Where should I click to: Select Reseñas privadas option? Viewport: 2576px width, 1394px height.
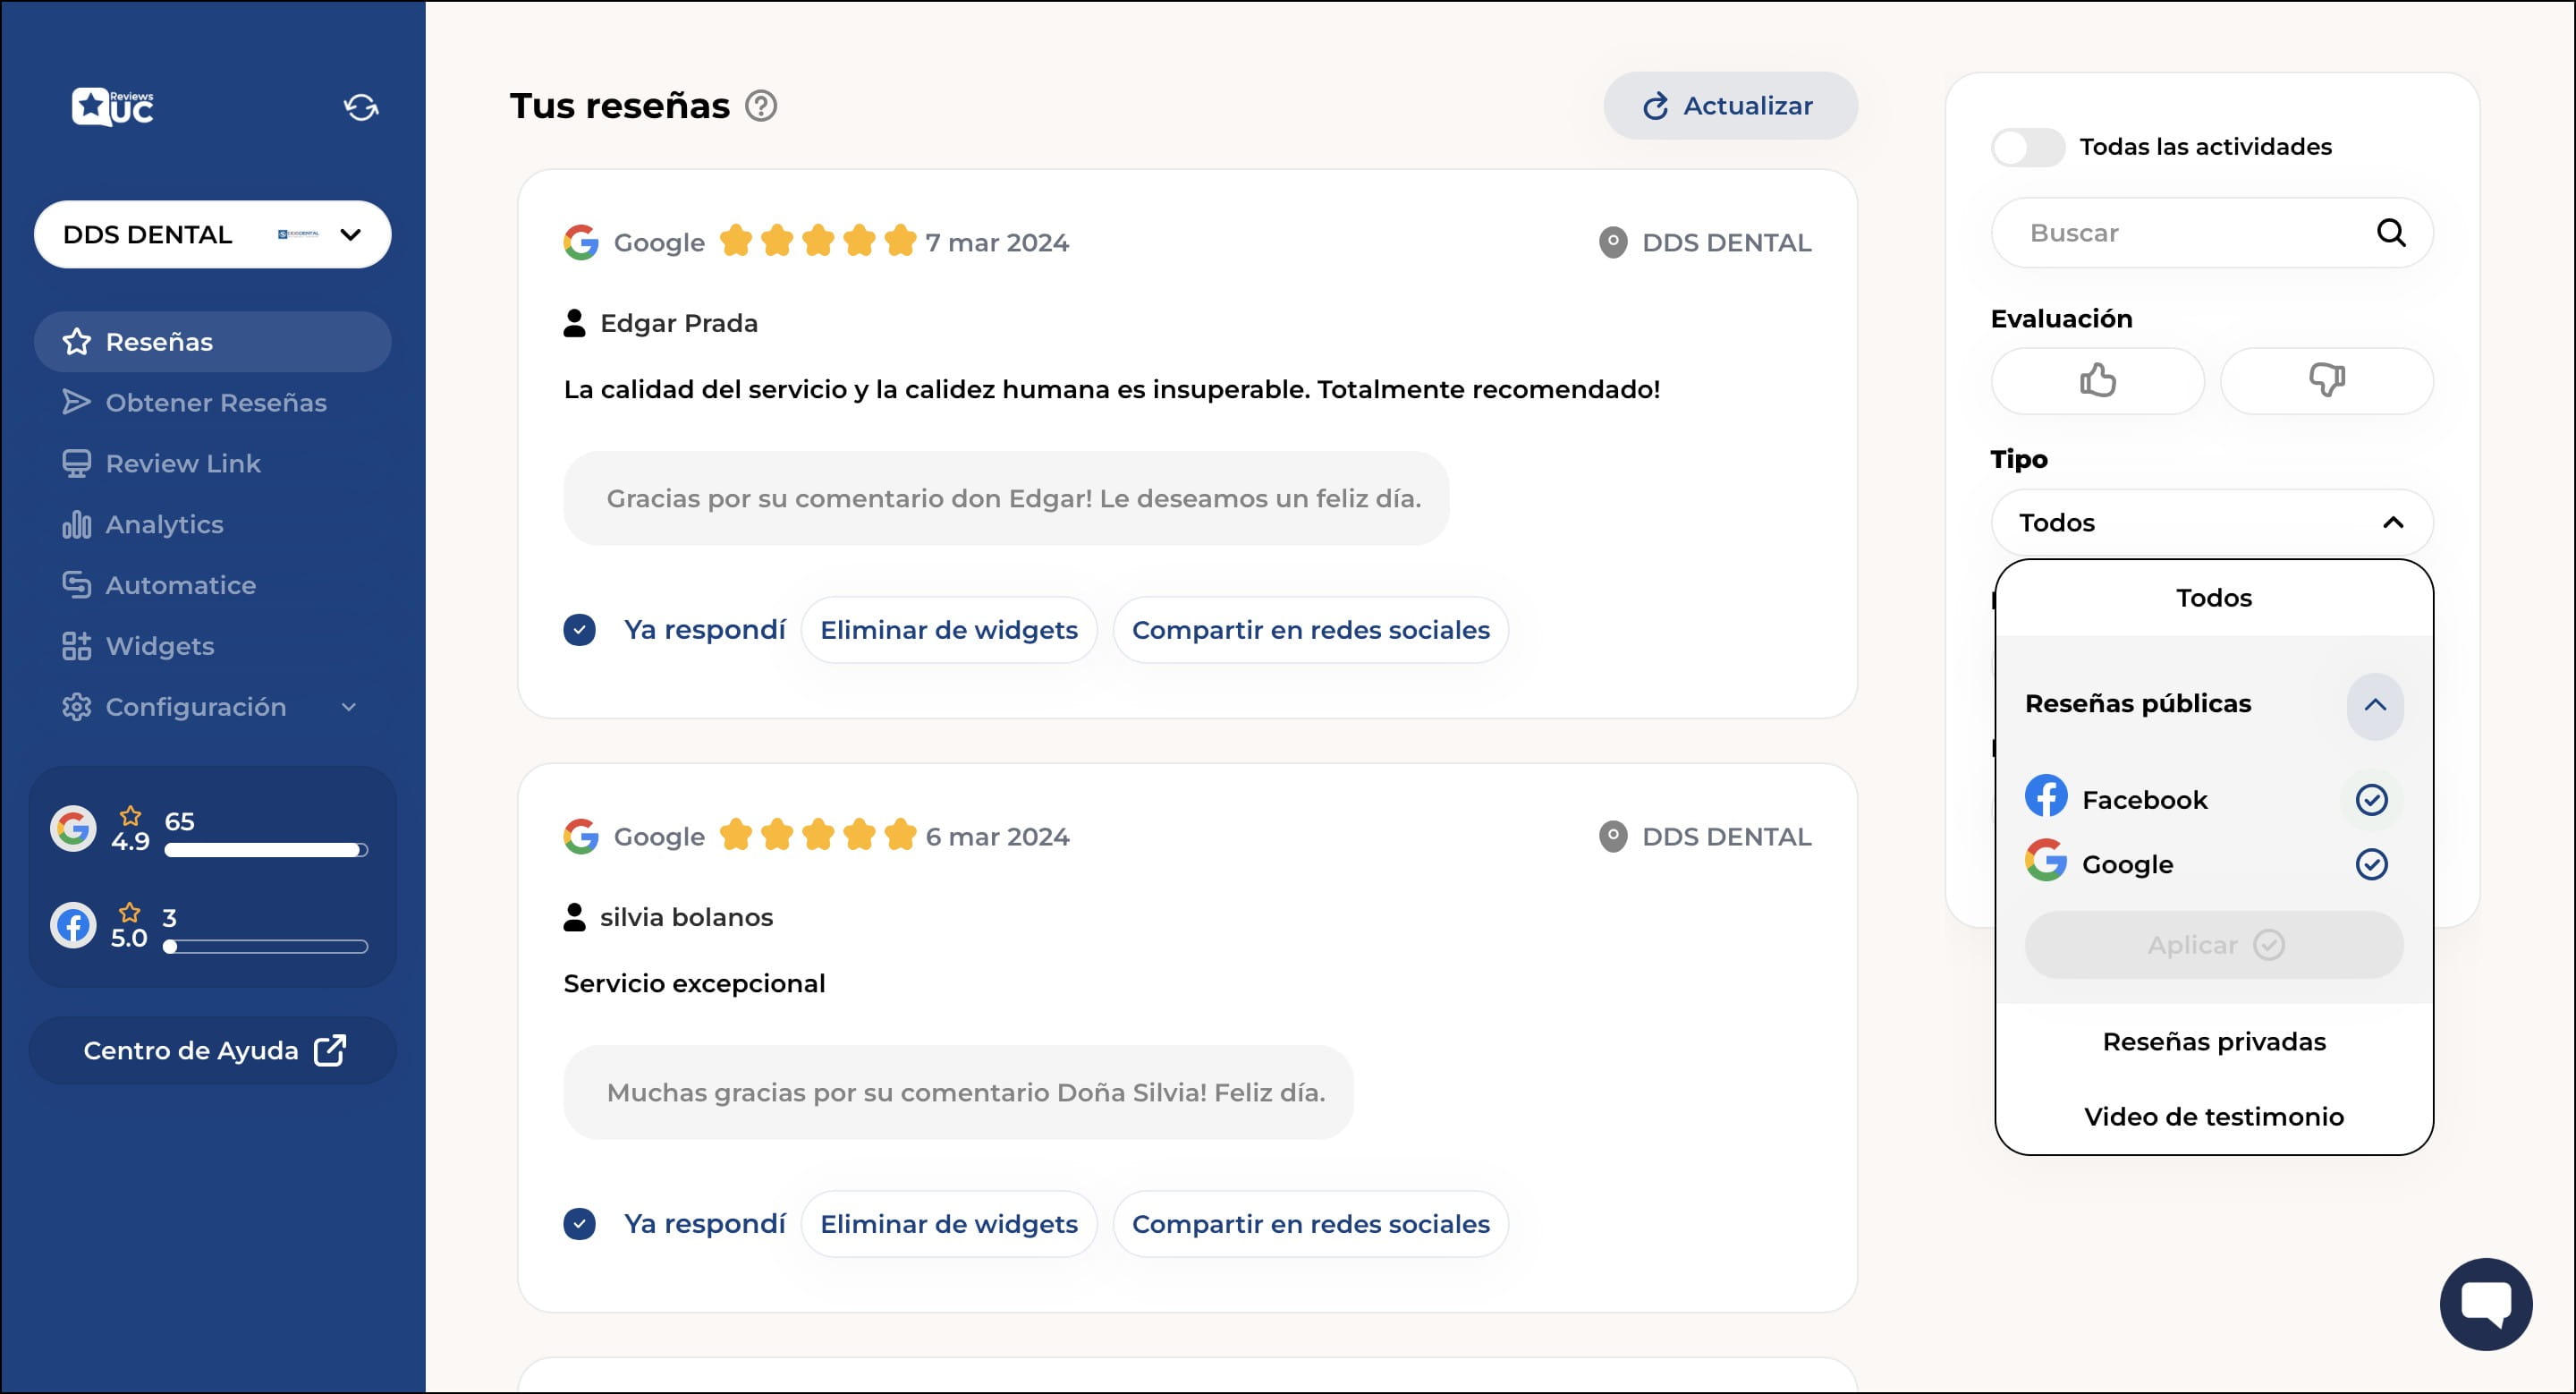point(2214,1042)
